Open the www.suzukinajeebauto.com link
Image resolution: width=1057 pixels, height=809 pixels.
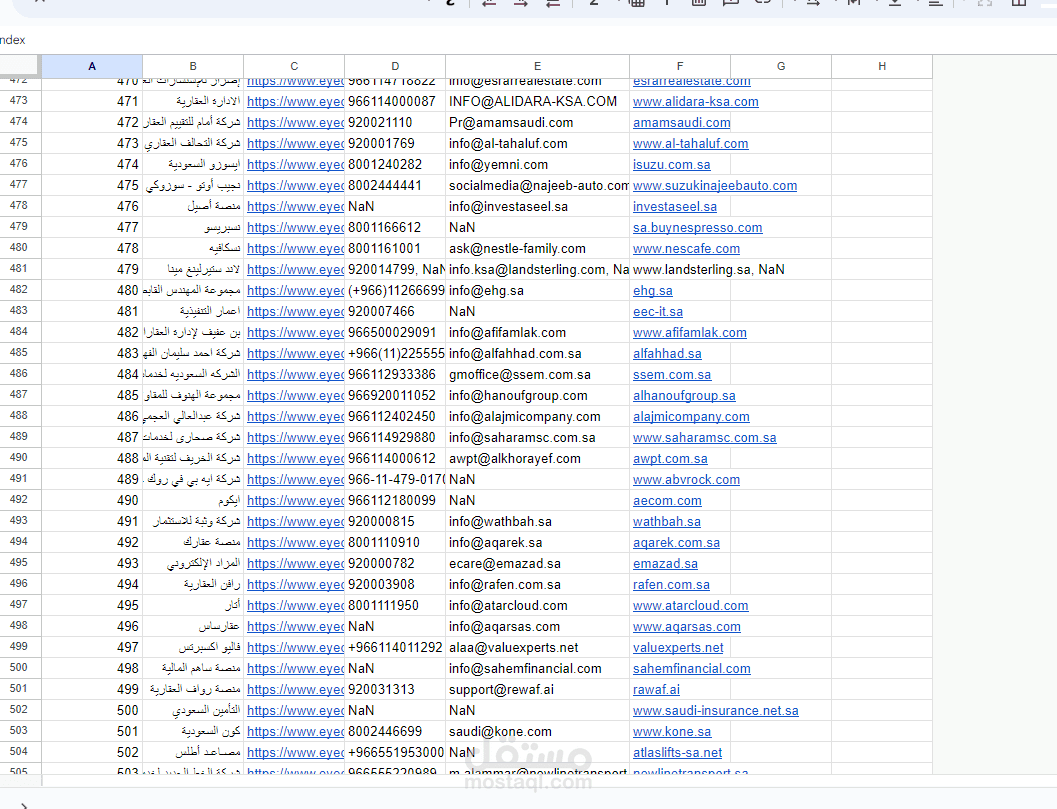click(715, 185)
